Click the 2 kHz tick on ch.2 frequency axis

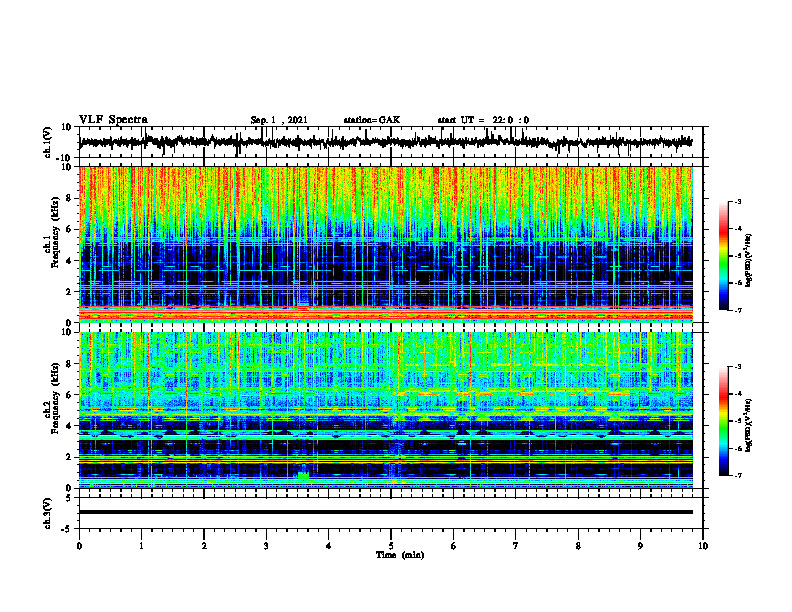point(70,457)
